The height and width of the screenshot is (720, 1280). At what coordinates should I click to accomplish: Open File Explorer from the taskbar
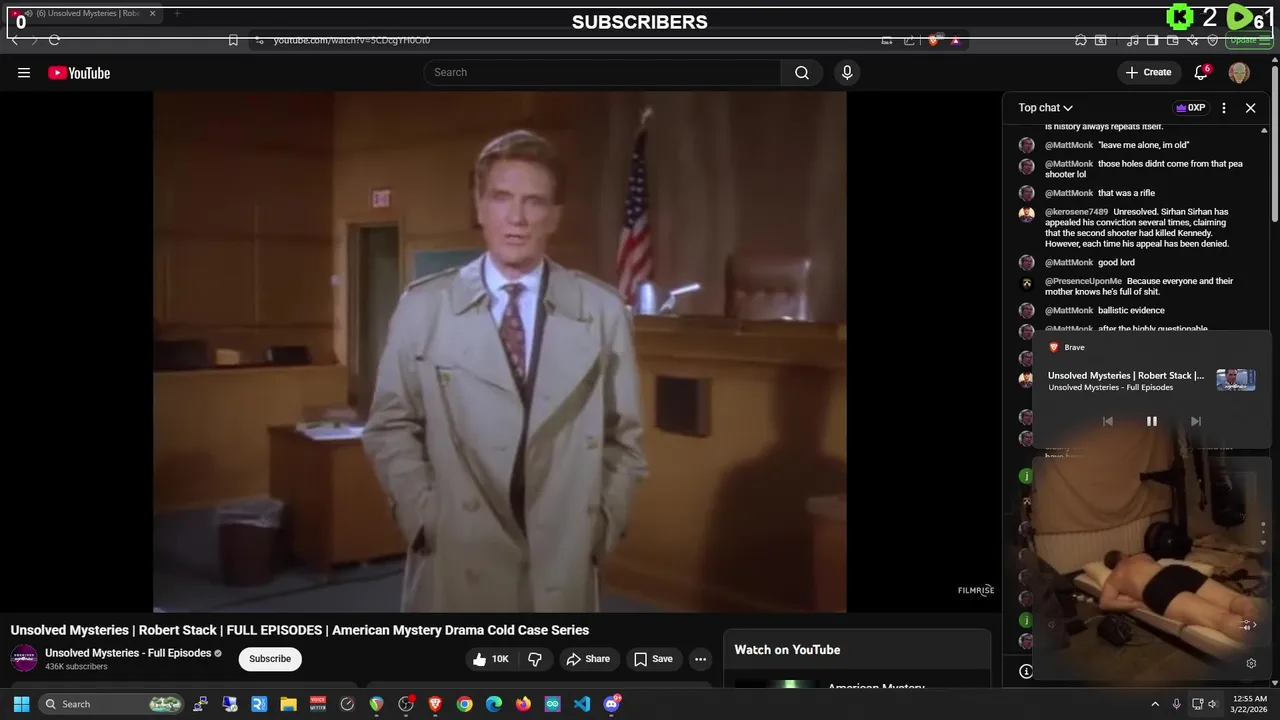click(288, 704)
